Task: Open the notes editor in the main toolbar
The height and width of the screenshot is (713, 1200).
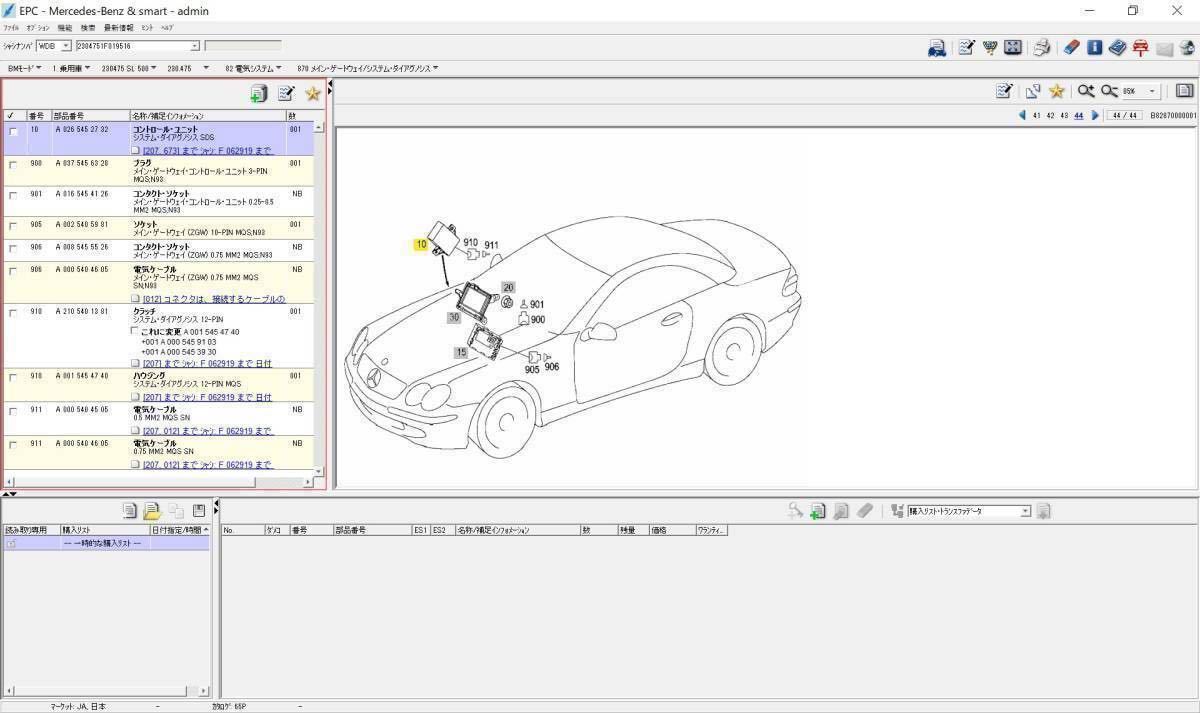Action: [x=966, y=47]
